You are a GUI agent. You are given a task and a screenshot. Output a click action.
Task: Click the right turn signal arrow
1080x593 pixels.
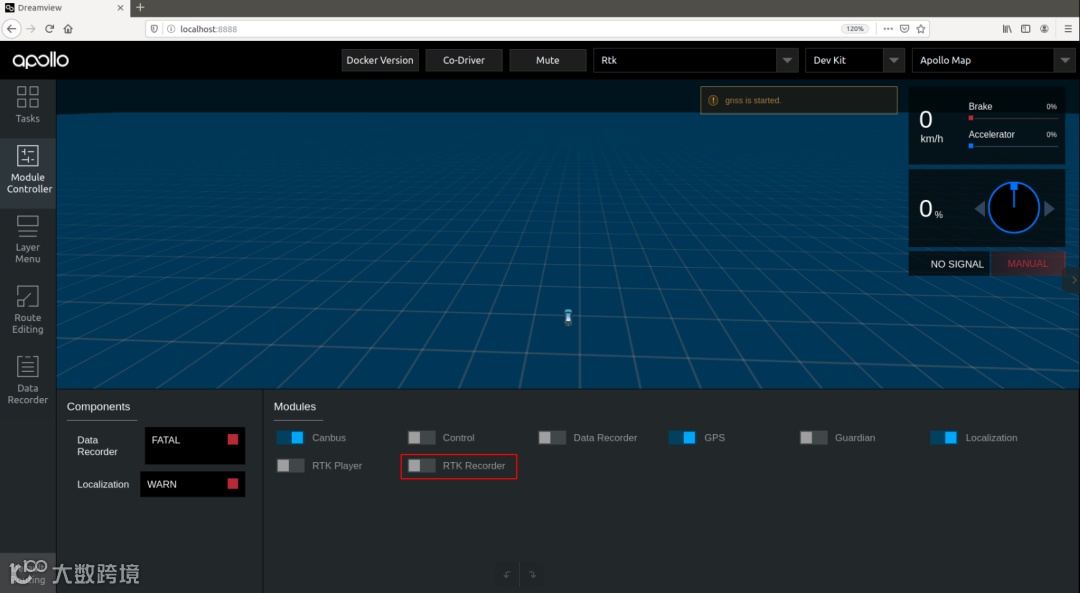(1049, 209)
